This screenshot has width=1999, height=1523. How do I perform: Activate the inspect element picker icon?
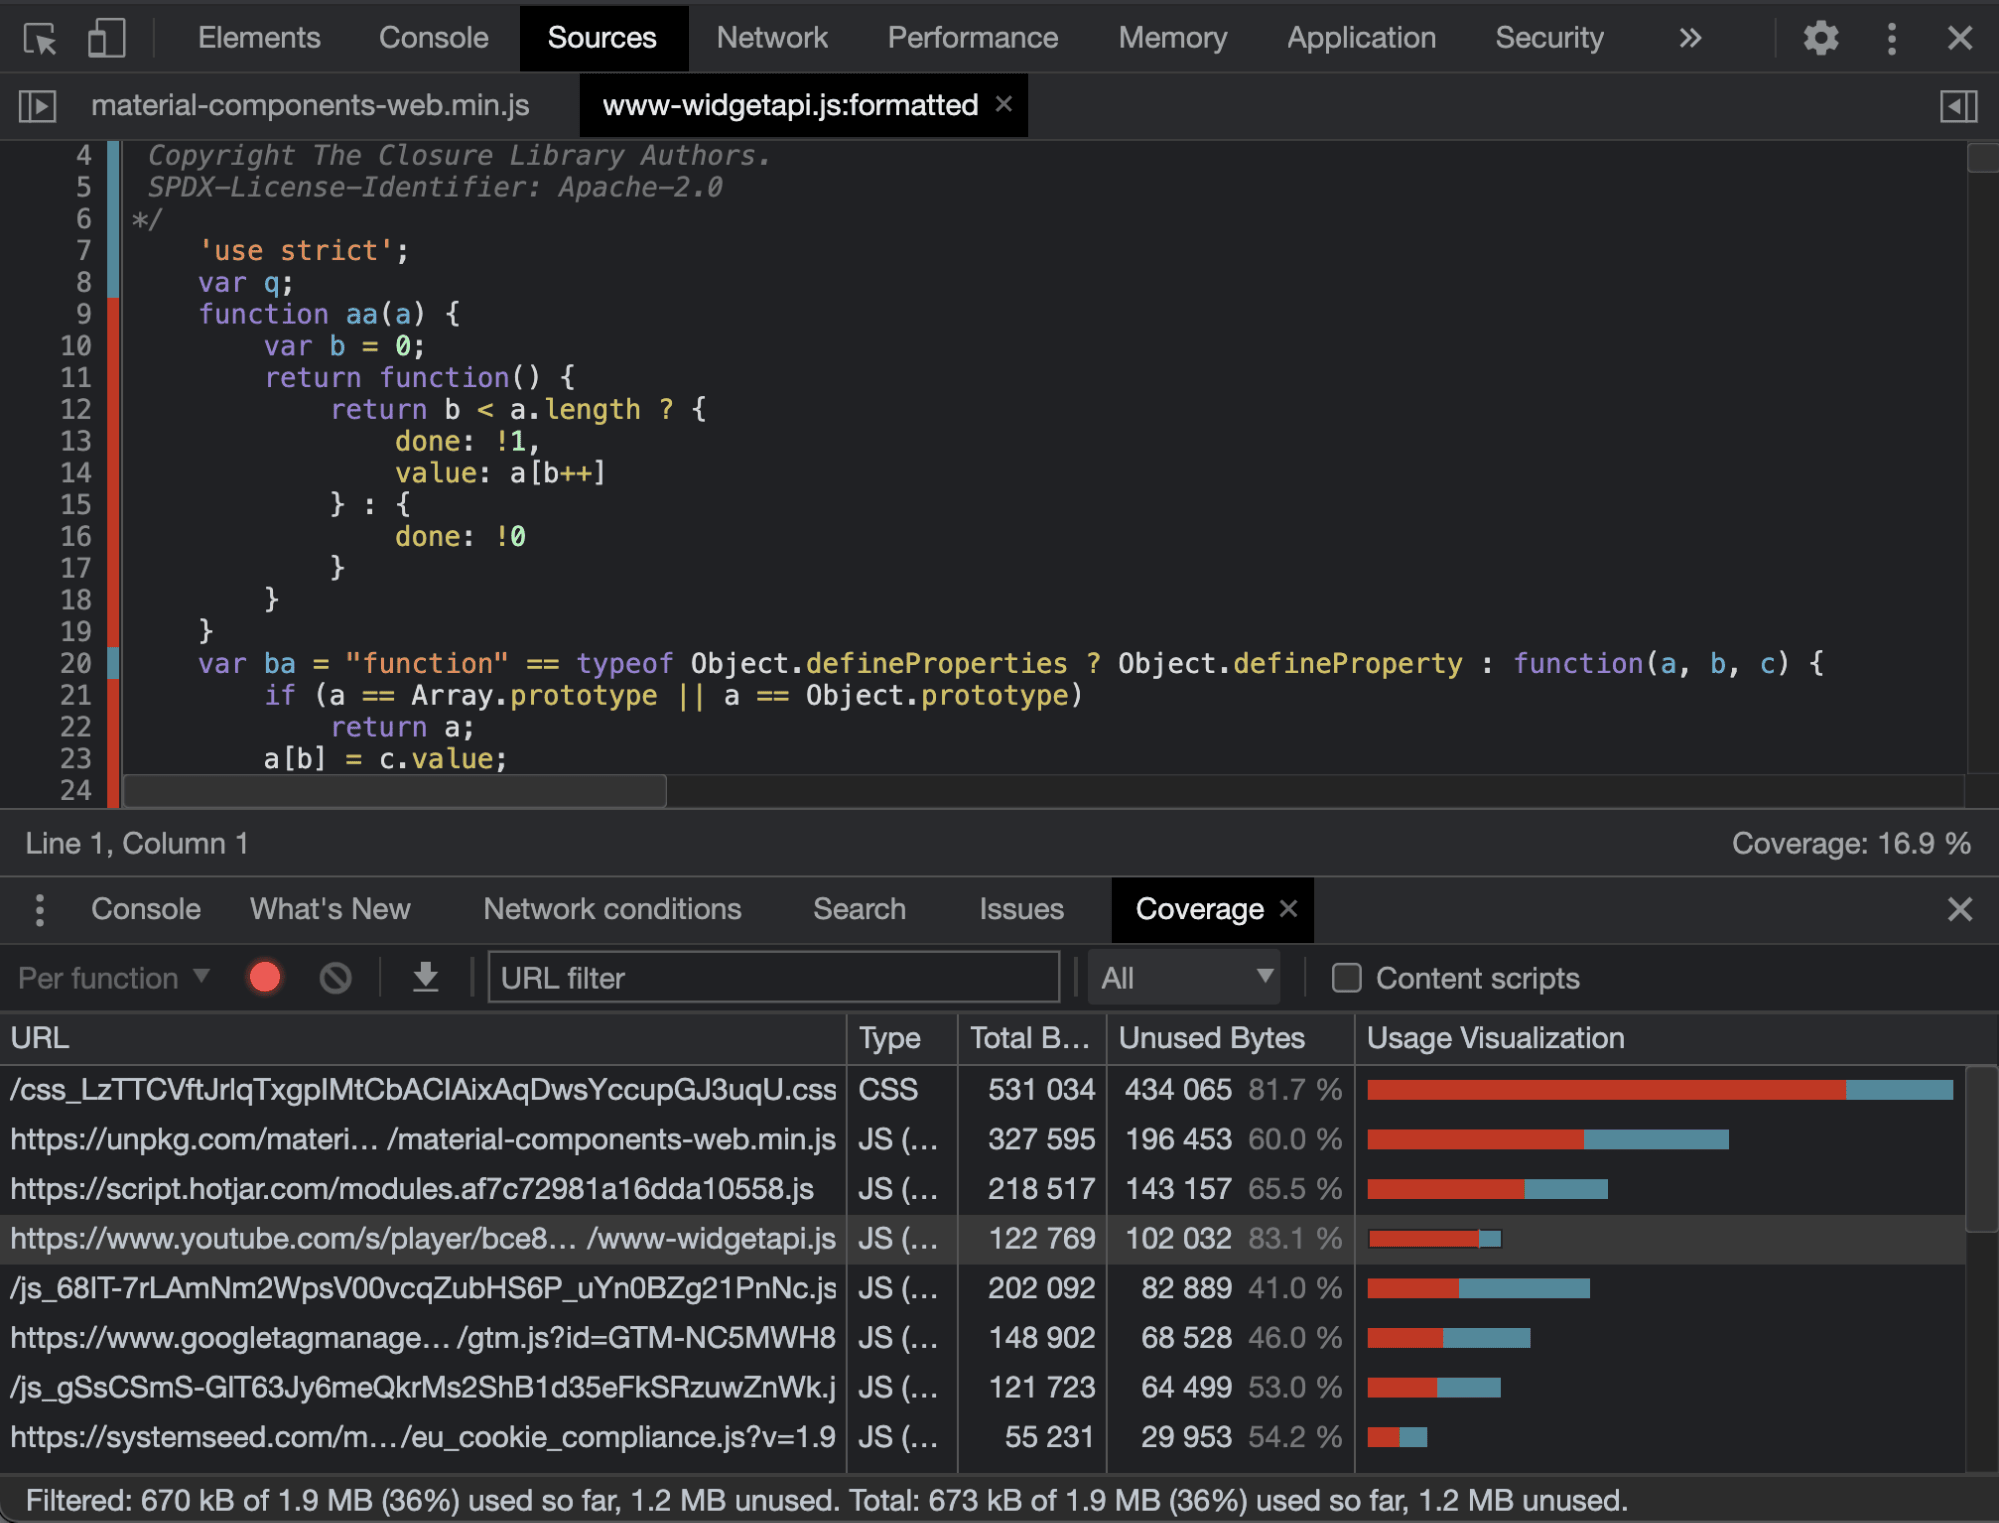click(x=40, y=38)
